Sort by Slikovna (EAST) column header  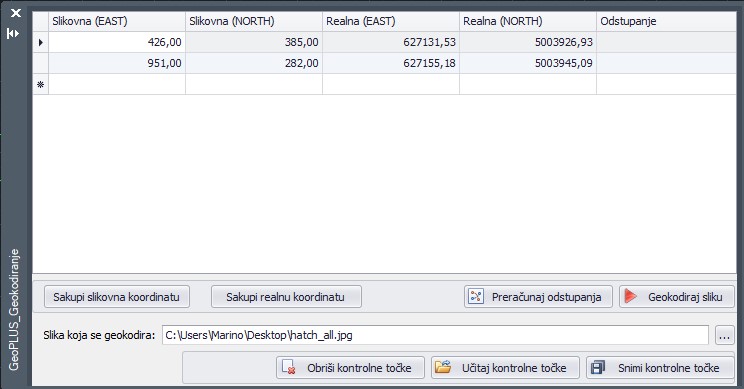click(117, 21)
